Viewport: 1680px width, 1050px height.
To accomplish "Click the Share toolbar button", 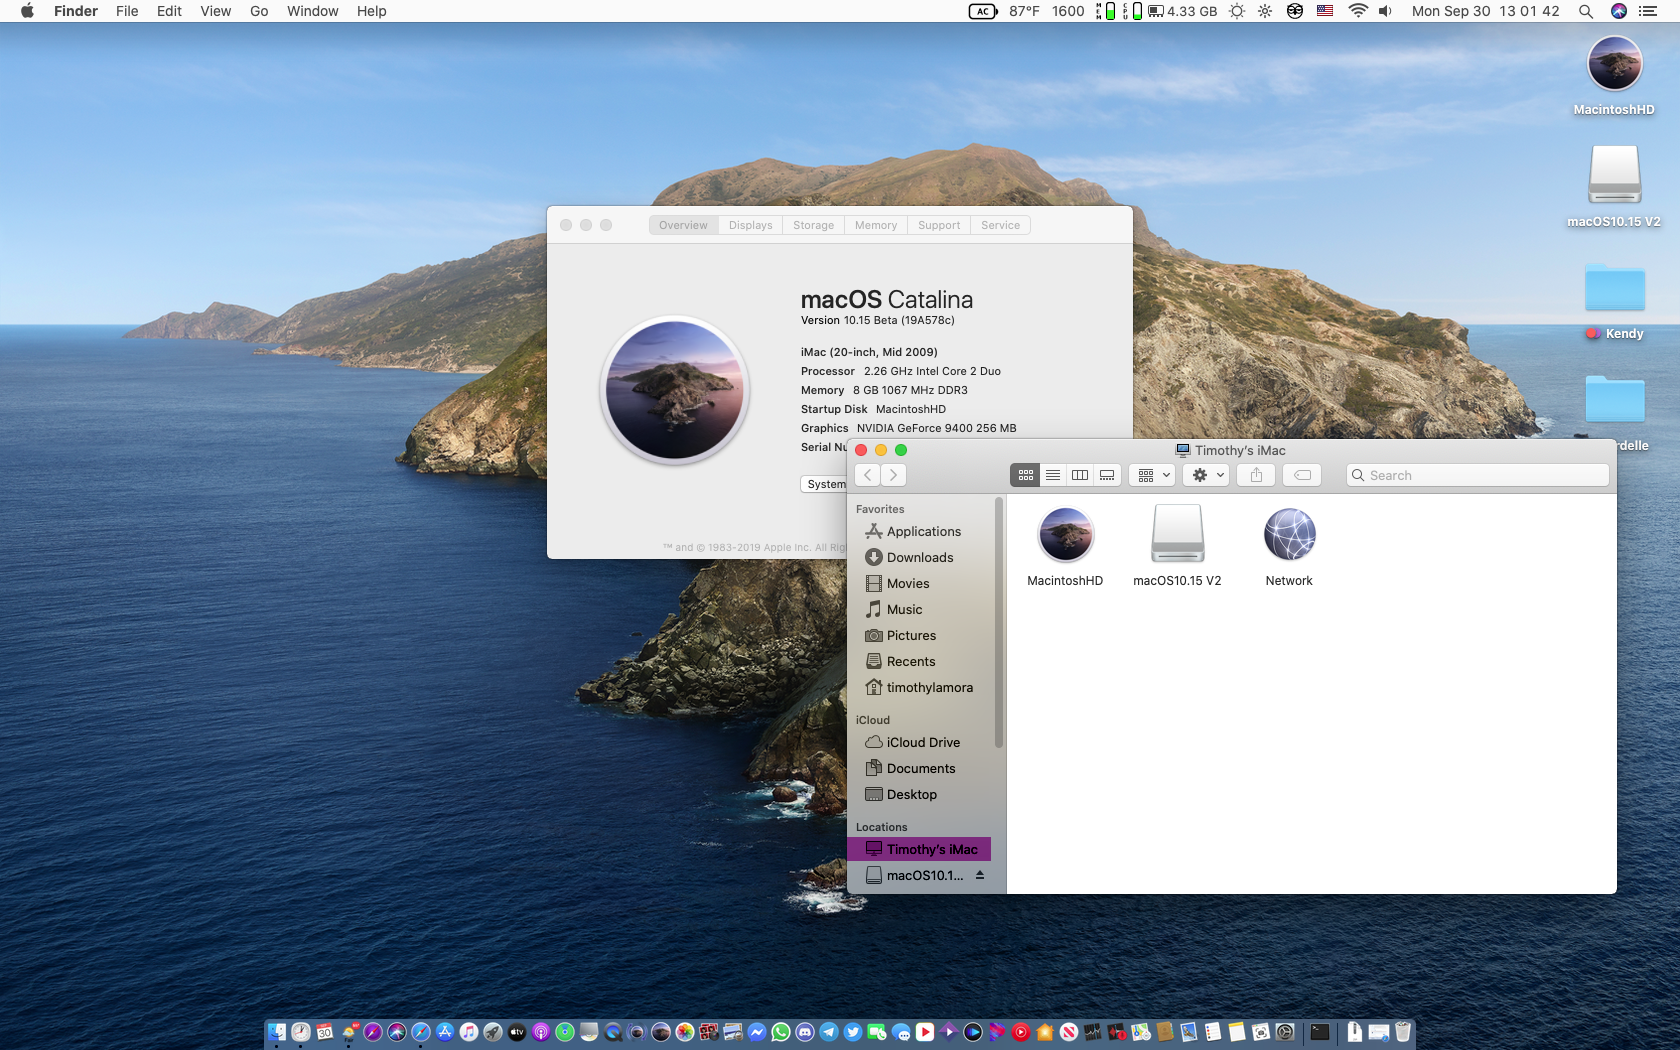I will pyautogui.click(x=1256, y=475).
